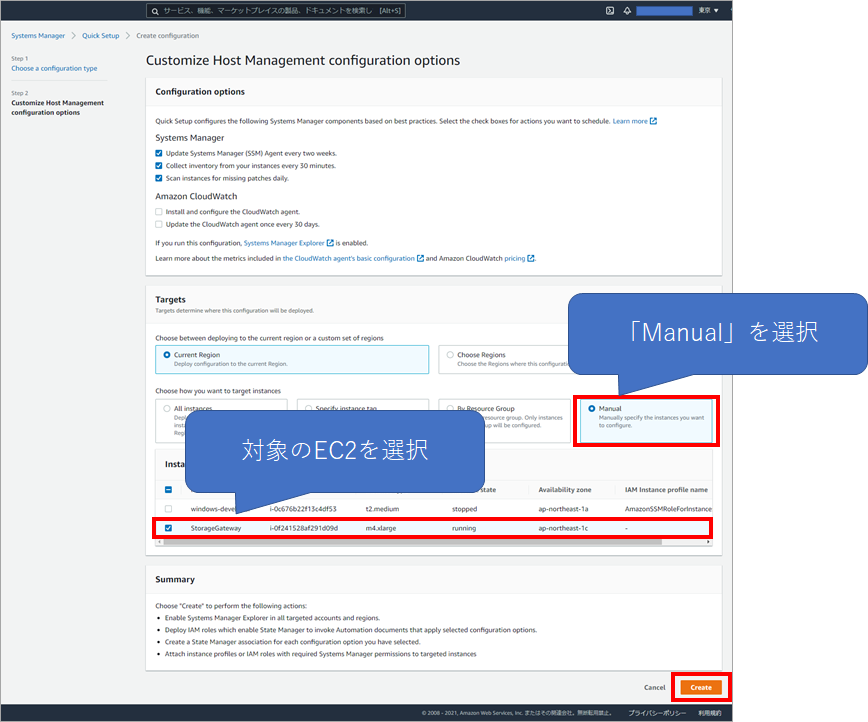Open the プライバシーポリシー footer link
This screenshot has height=722, width=868.
click(x=657, y=713)
